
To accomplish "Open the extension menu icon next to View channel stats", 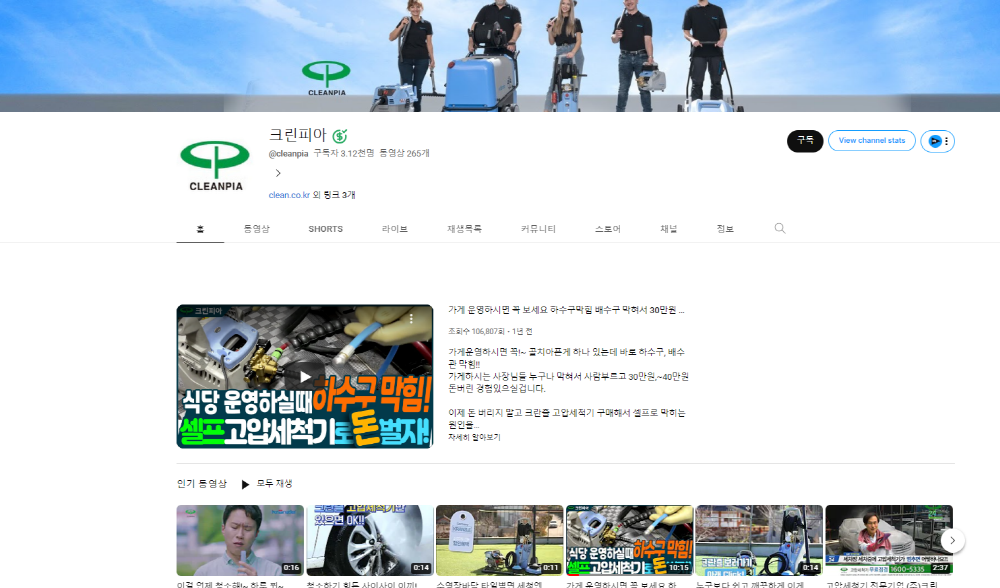I will tap(938, 141).
